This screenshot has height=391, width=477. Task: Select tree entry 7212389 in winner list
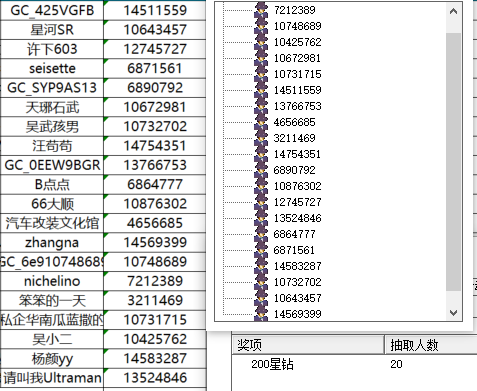295,10
